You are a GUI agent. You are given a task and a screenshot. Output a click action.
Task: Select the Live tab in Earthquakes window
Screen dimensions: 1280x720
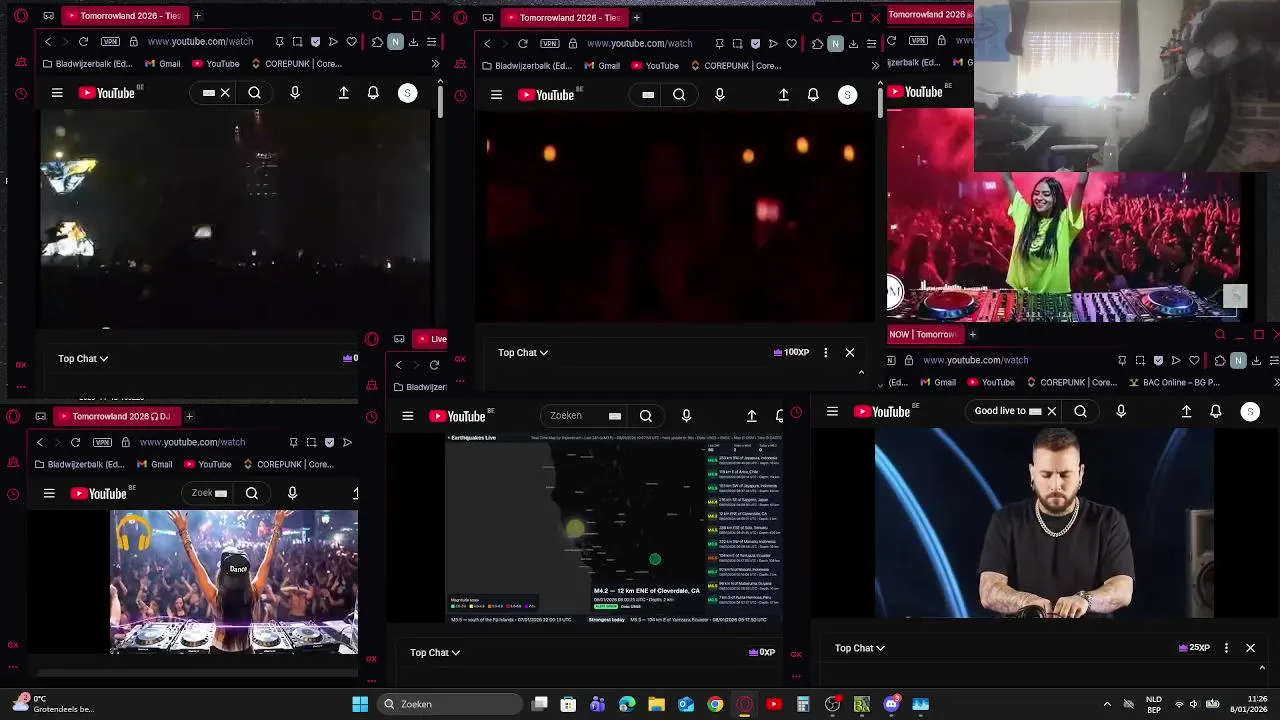(432, 339)
